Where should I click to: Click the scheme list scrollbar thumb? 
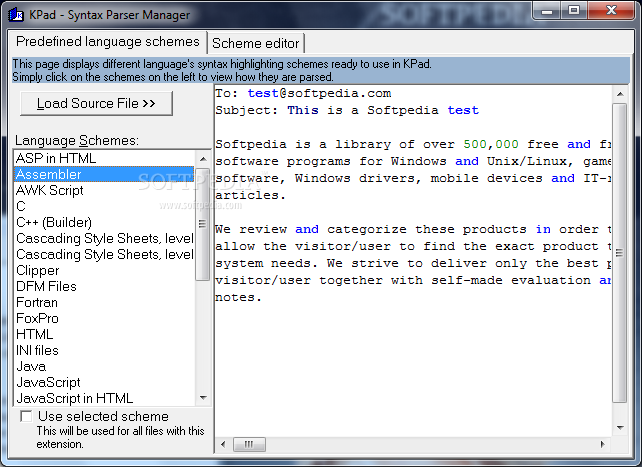203,224
